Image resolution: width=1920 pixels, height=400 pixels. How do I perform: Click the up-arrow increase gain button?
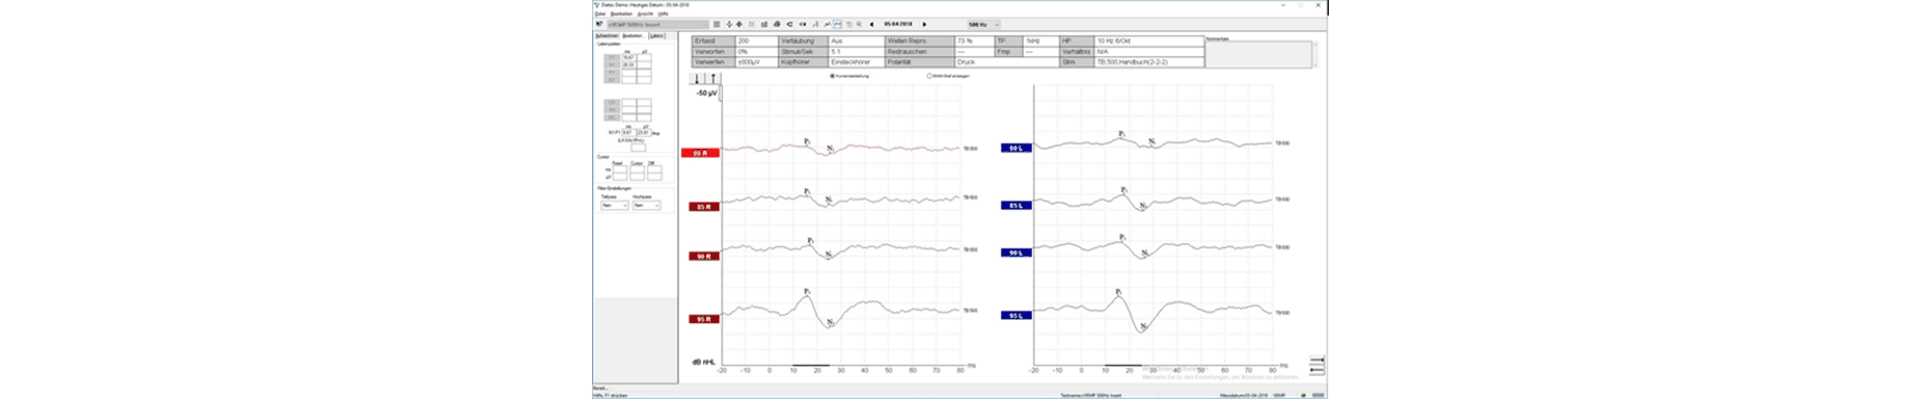(712, 78)
